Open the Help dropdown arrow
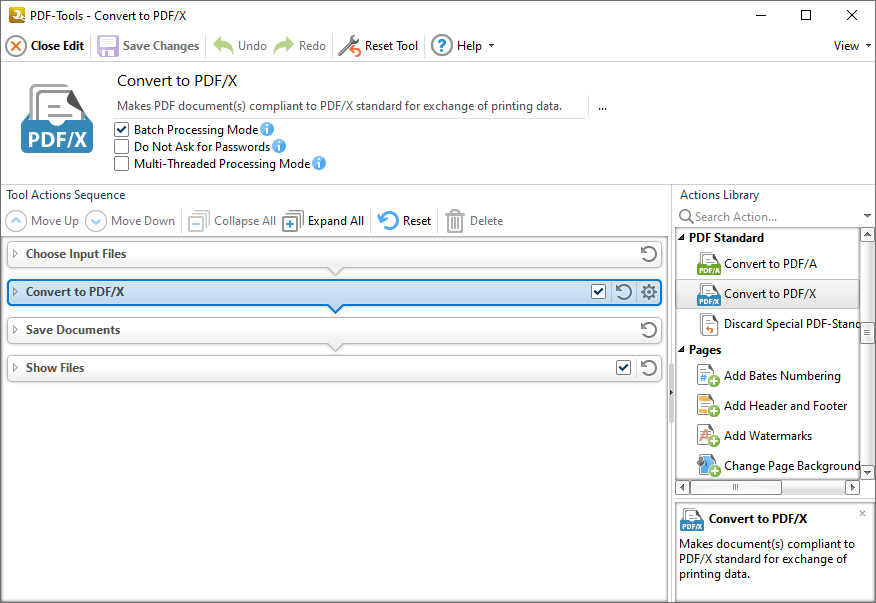Viewport: 876px width, 603px height. (492, 46)
